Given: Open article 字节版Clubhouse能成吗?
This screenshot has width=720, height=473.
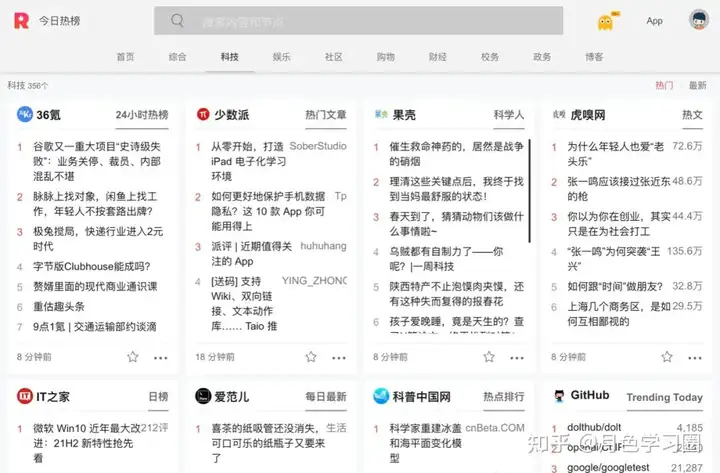Looking at the screenshot, I should point(91,266).
